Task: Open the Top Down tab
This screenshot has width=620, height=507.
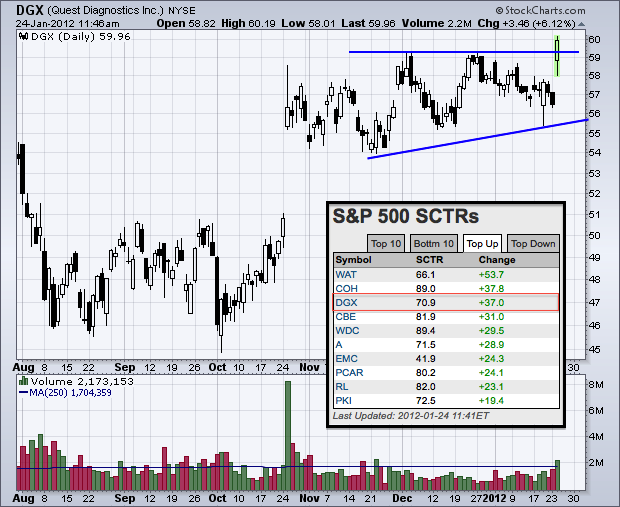Action: click(x=533, y=244)
